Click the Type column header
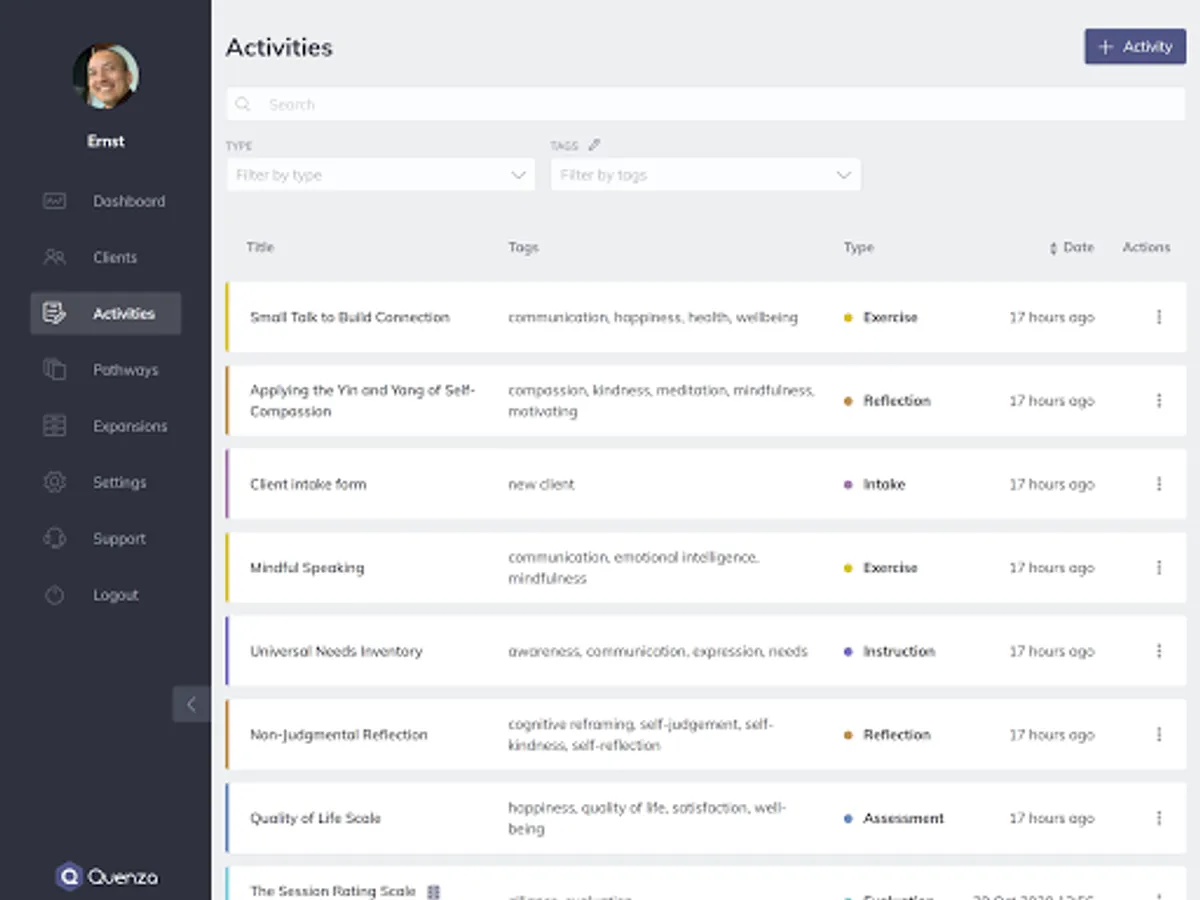 (858, 247)
